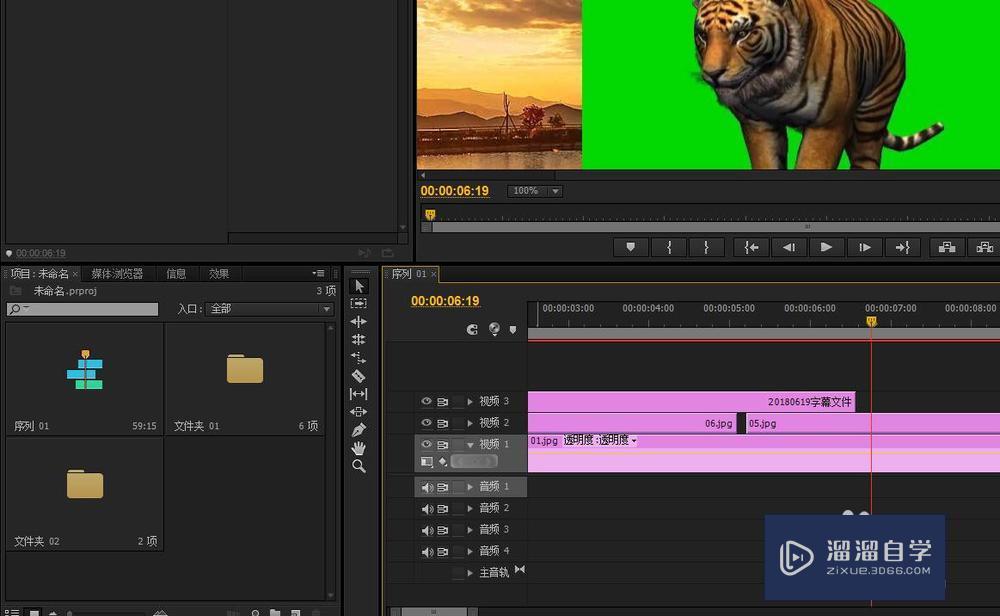Image resolution: width=1000 pixels, height=616 pixels.
Task: Mute the 音频 1 track speaker
Action: point(427,487)
